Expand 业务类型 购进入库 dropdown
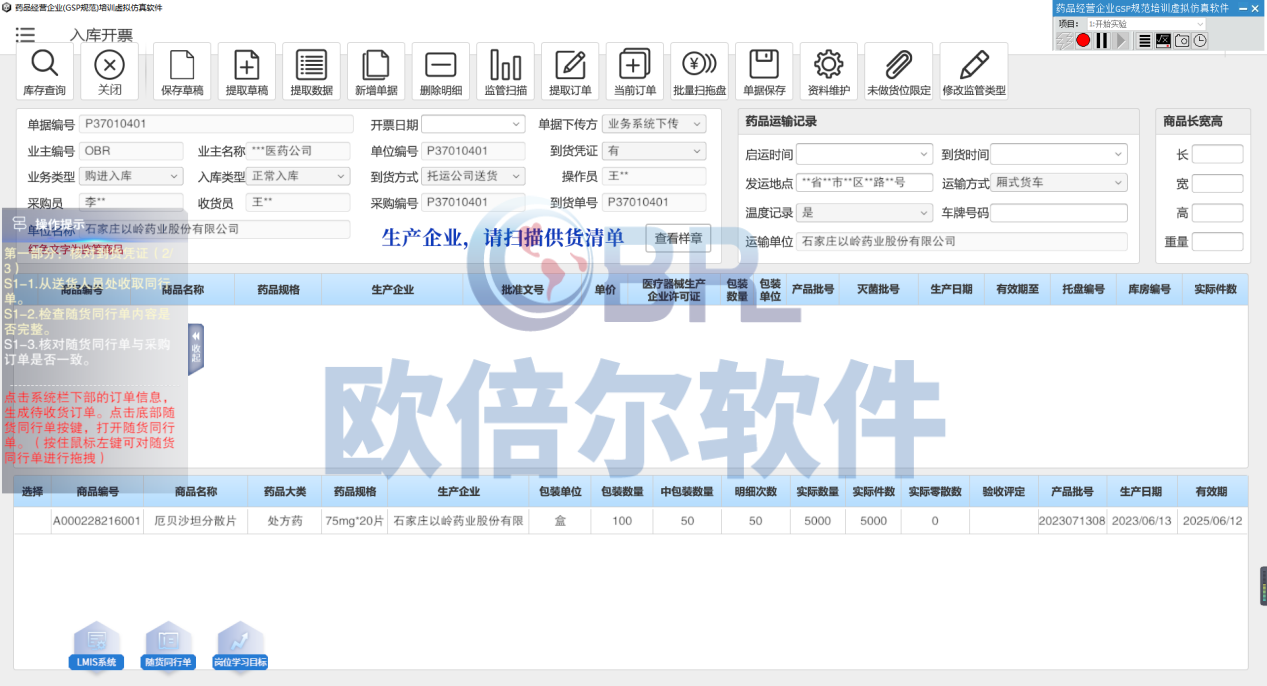Image resolution: width=1267 pixels, height=686 pixels. (132, 176)
